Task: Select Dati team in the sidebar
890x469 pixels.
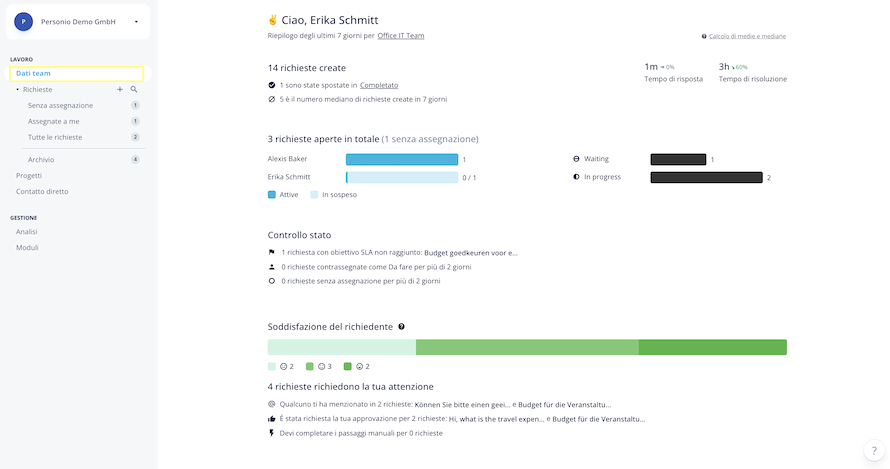Action: 77,73
